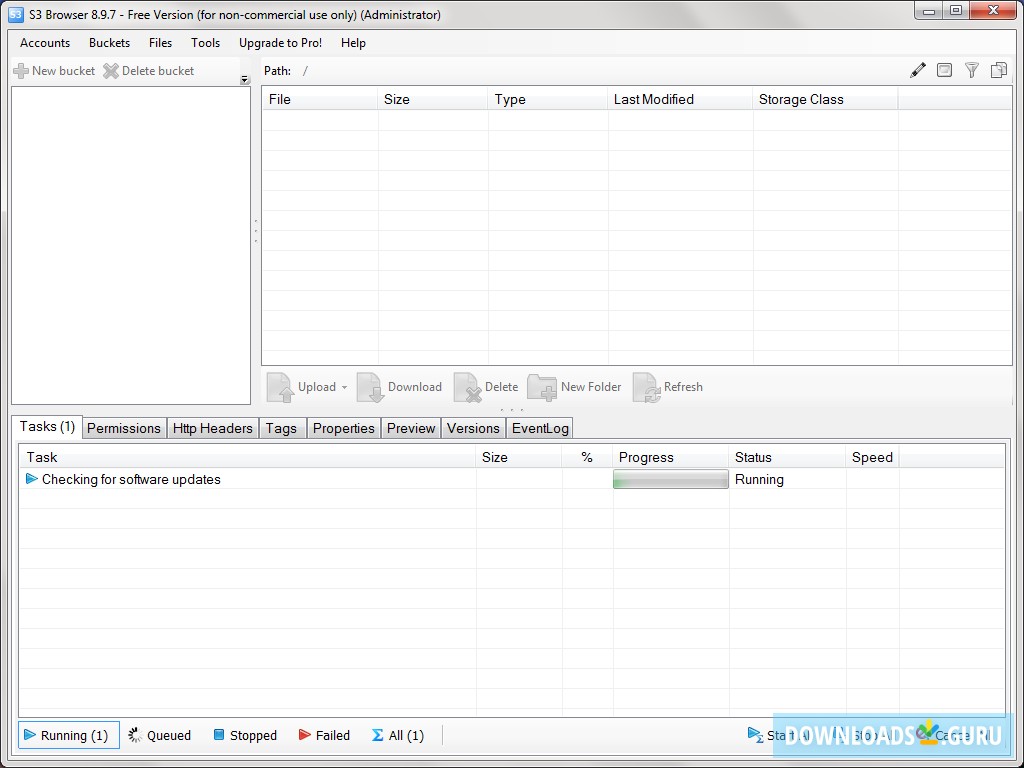
Task: Show Failed tasks filter
Action: click(325, 735)
